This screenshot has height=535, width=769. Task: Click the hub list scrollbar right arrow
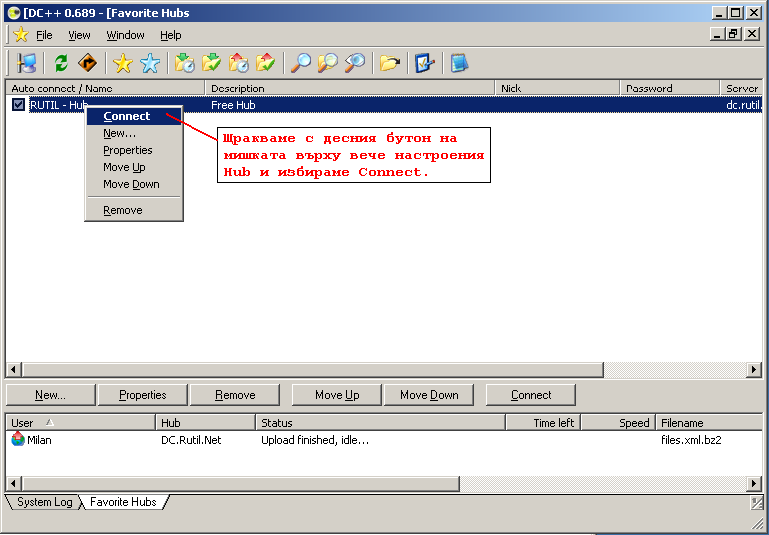point(754,369)
